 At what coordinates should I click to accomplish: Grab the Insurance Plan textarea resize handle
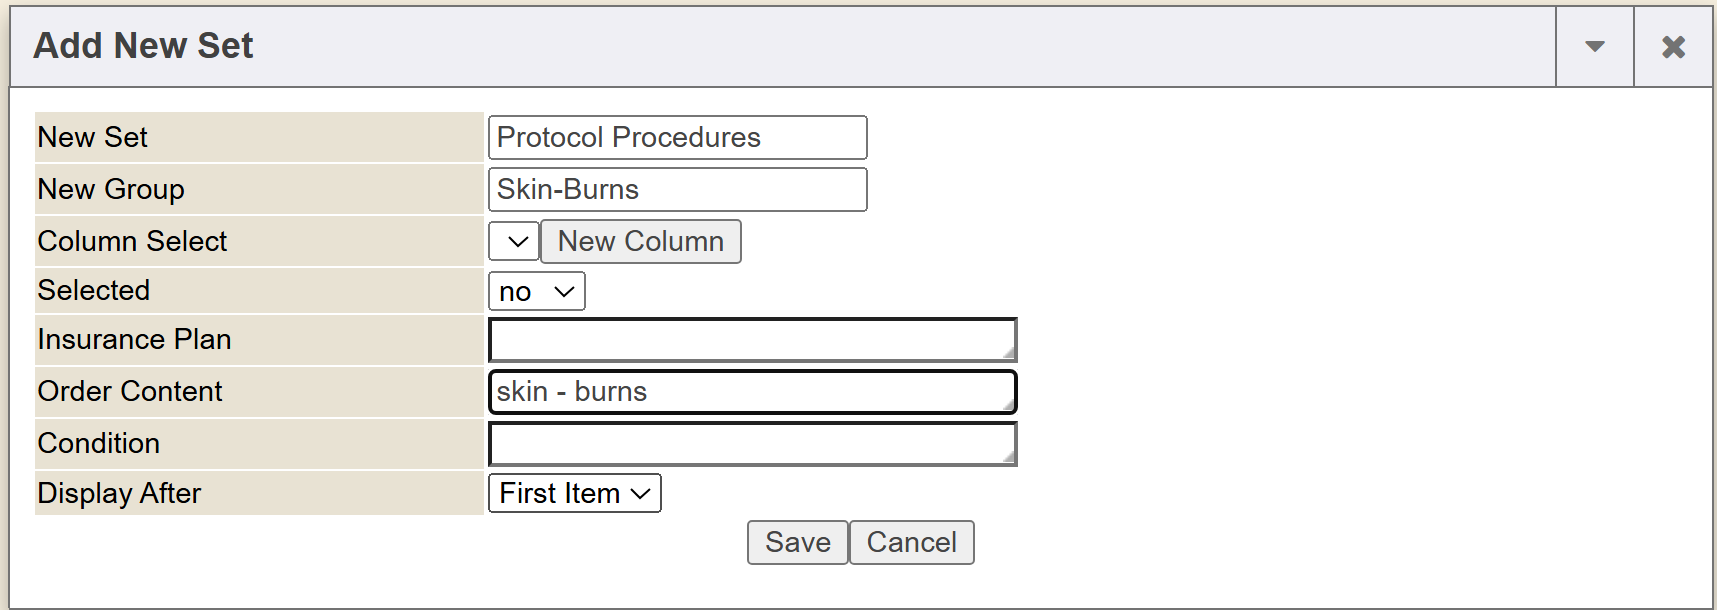pyautogui.click(x=1009, y=353)
